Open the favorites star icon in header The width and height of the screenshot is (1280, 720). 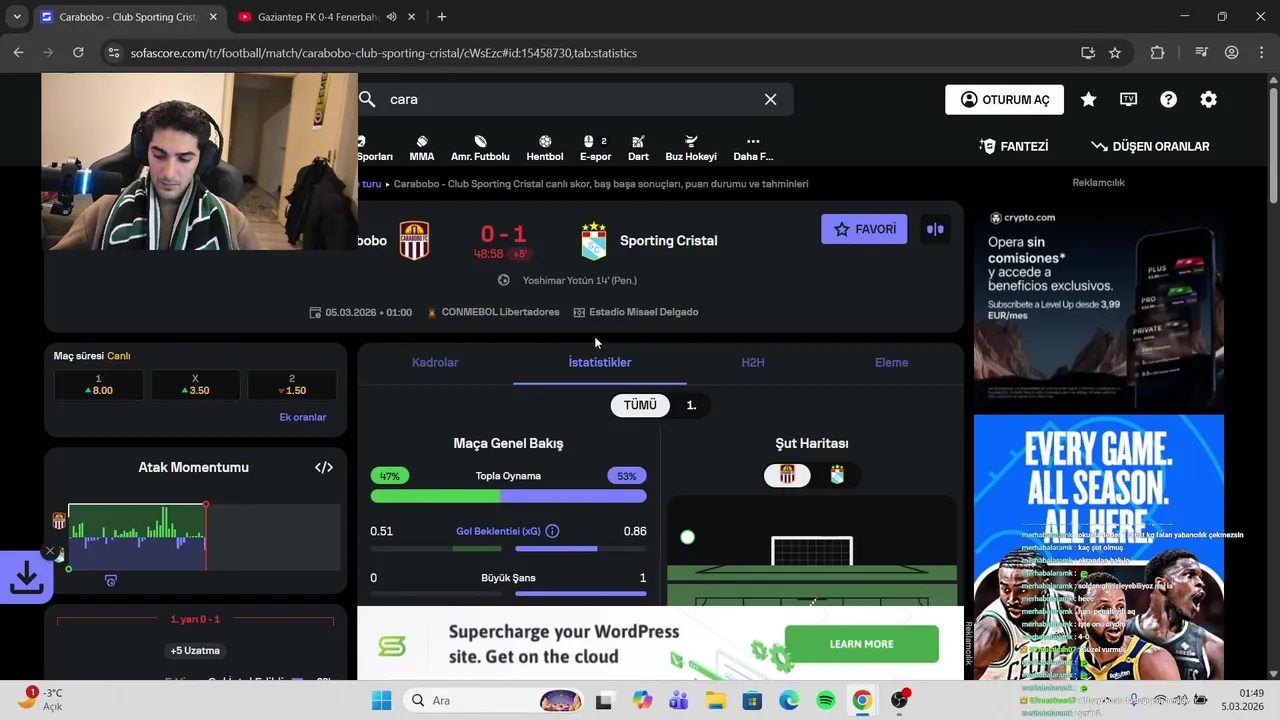pos(1088,99)
